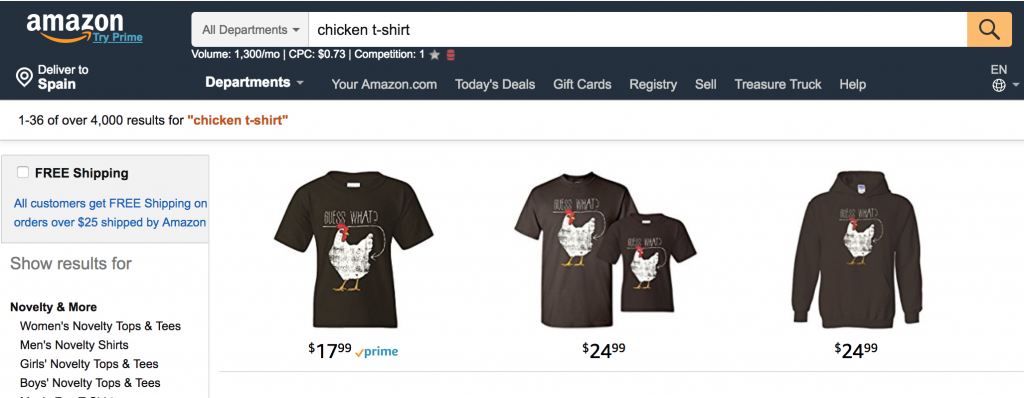The height and width of the screenshot is (398, 1024).
Task: Open Today's Deals in the nav bar
Action: coord(495,84)
